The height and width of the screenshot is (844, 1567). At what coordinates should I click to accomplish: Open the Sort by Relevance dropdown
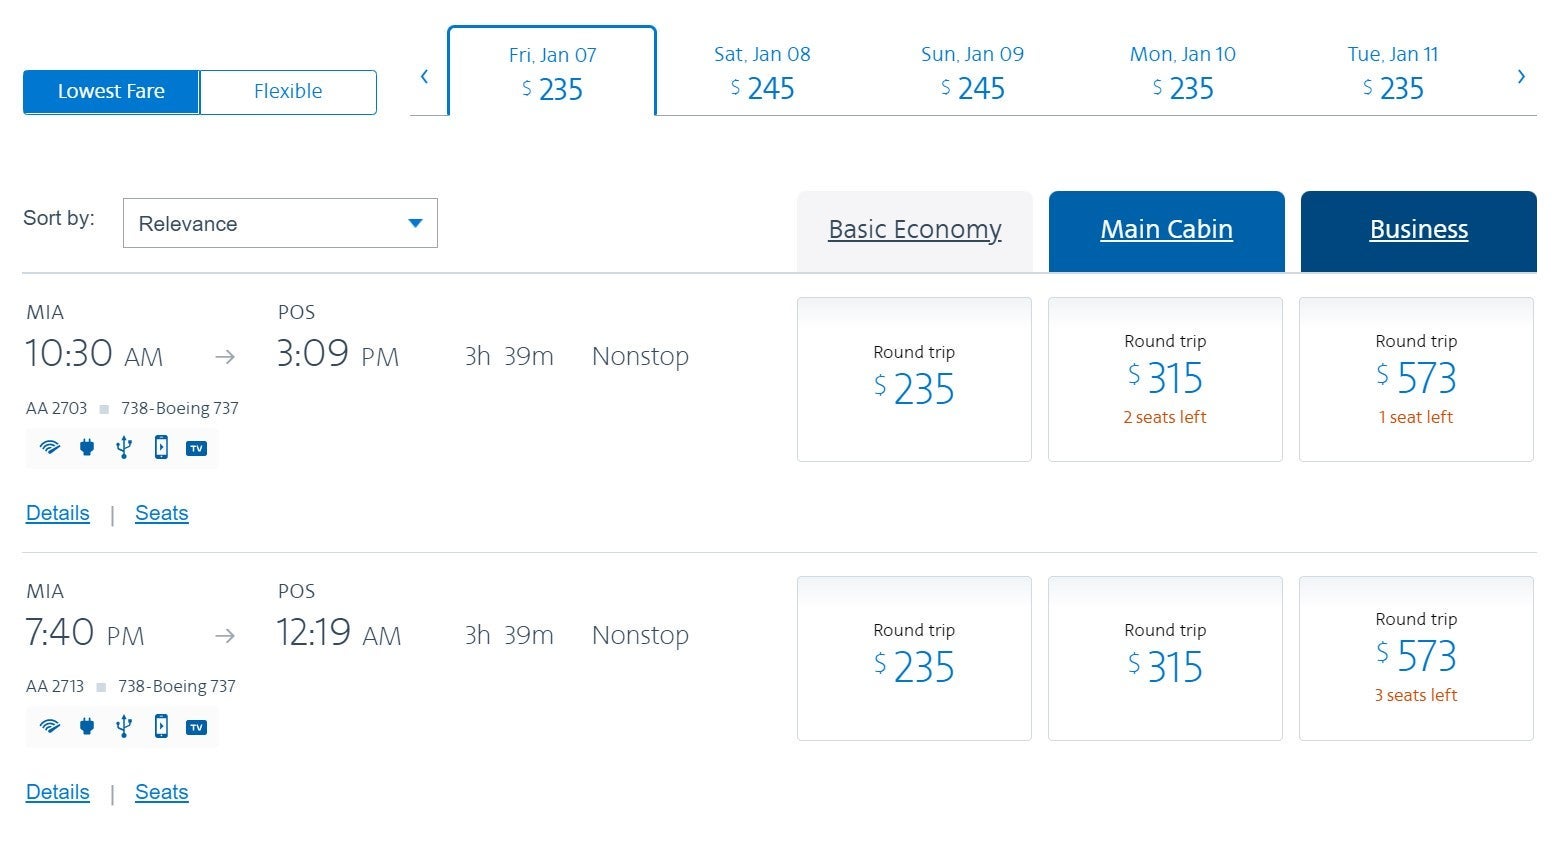coord(280,223)
